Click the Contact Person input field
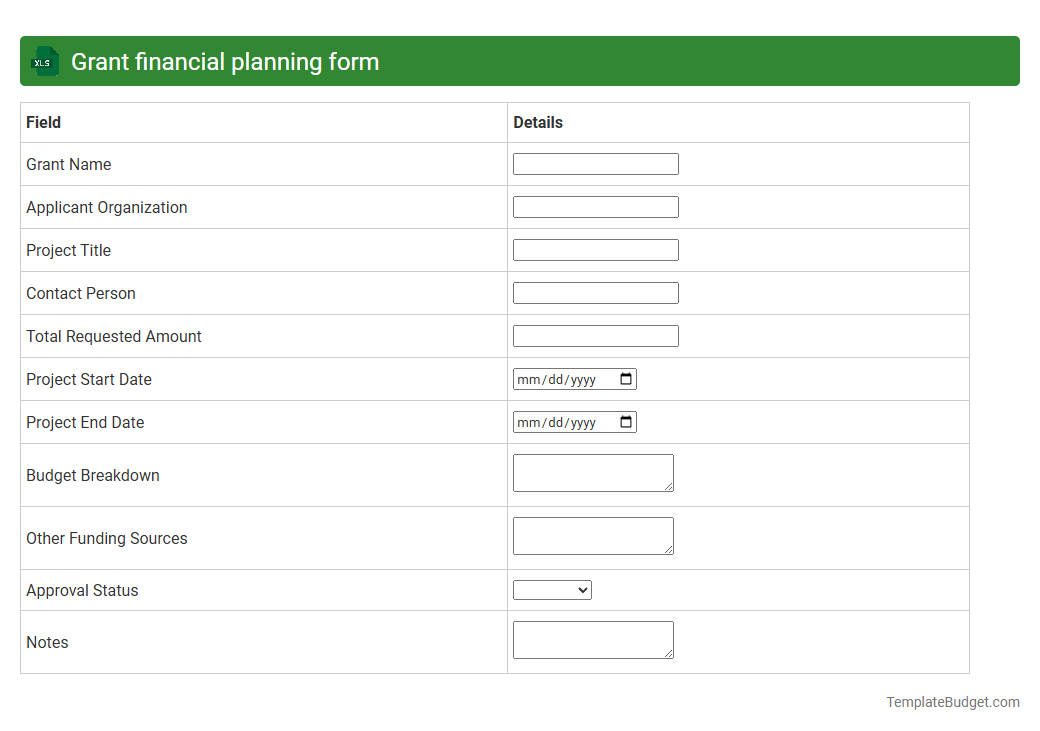Screen dimensions: 1040x731 click(x=595, y=292)
